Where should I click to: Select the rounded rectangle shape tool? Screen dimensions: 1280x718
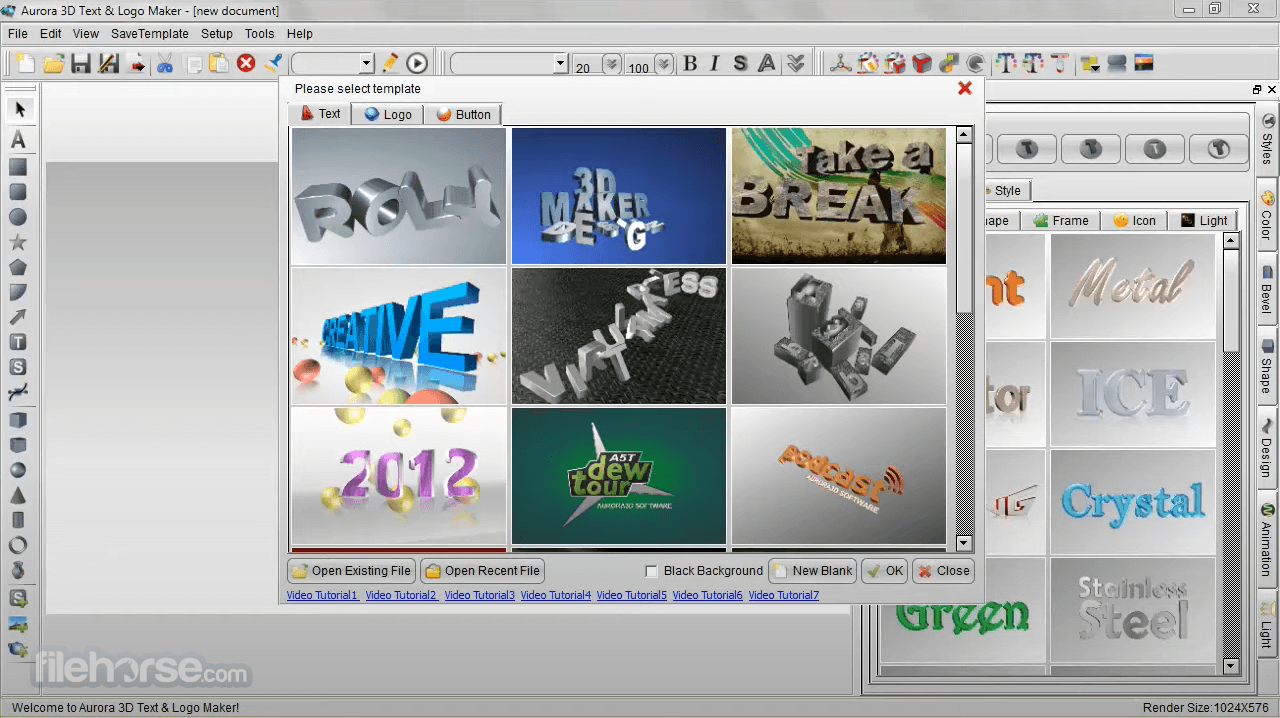pos(18,192)
